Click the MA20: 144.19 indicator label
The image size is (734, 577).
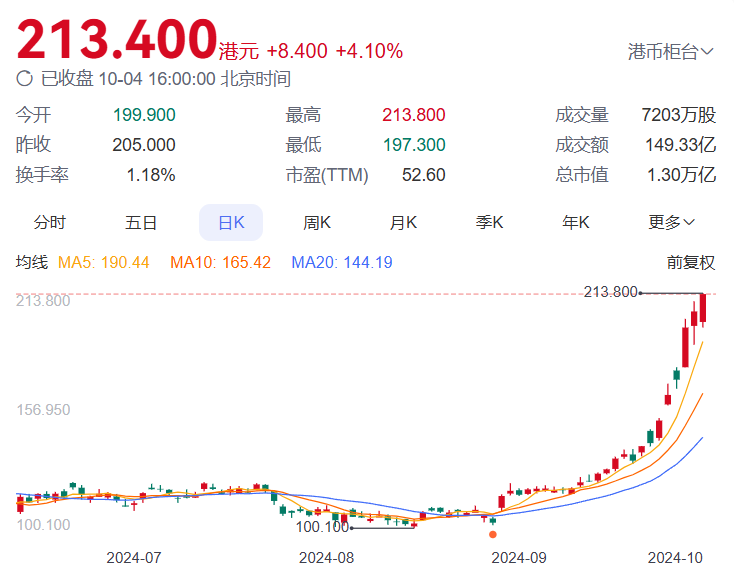pos(342,263)
